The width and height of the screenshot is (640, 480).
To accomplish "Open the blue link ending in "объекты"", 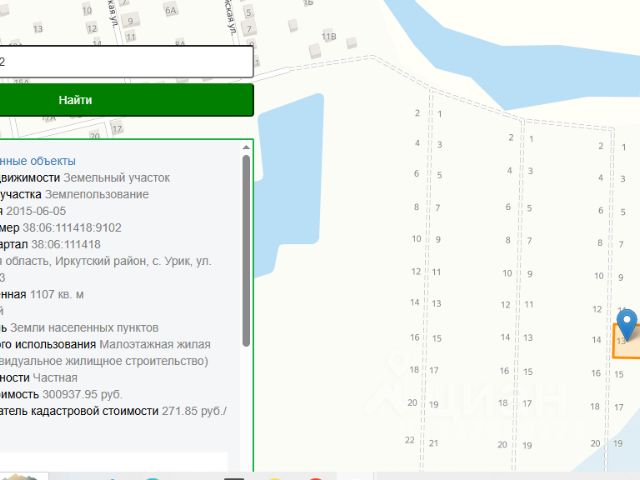I will [38, 161].
